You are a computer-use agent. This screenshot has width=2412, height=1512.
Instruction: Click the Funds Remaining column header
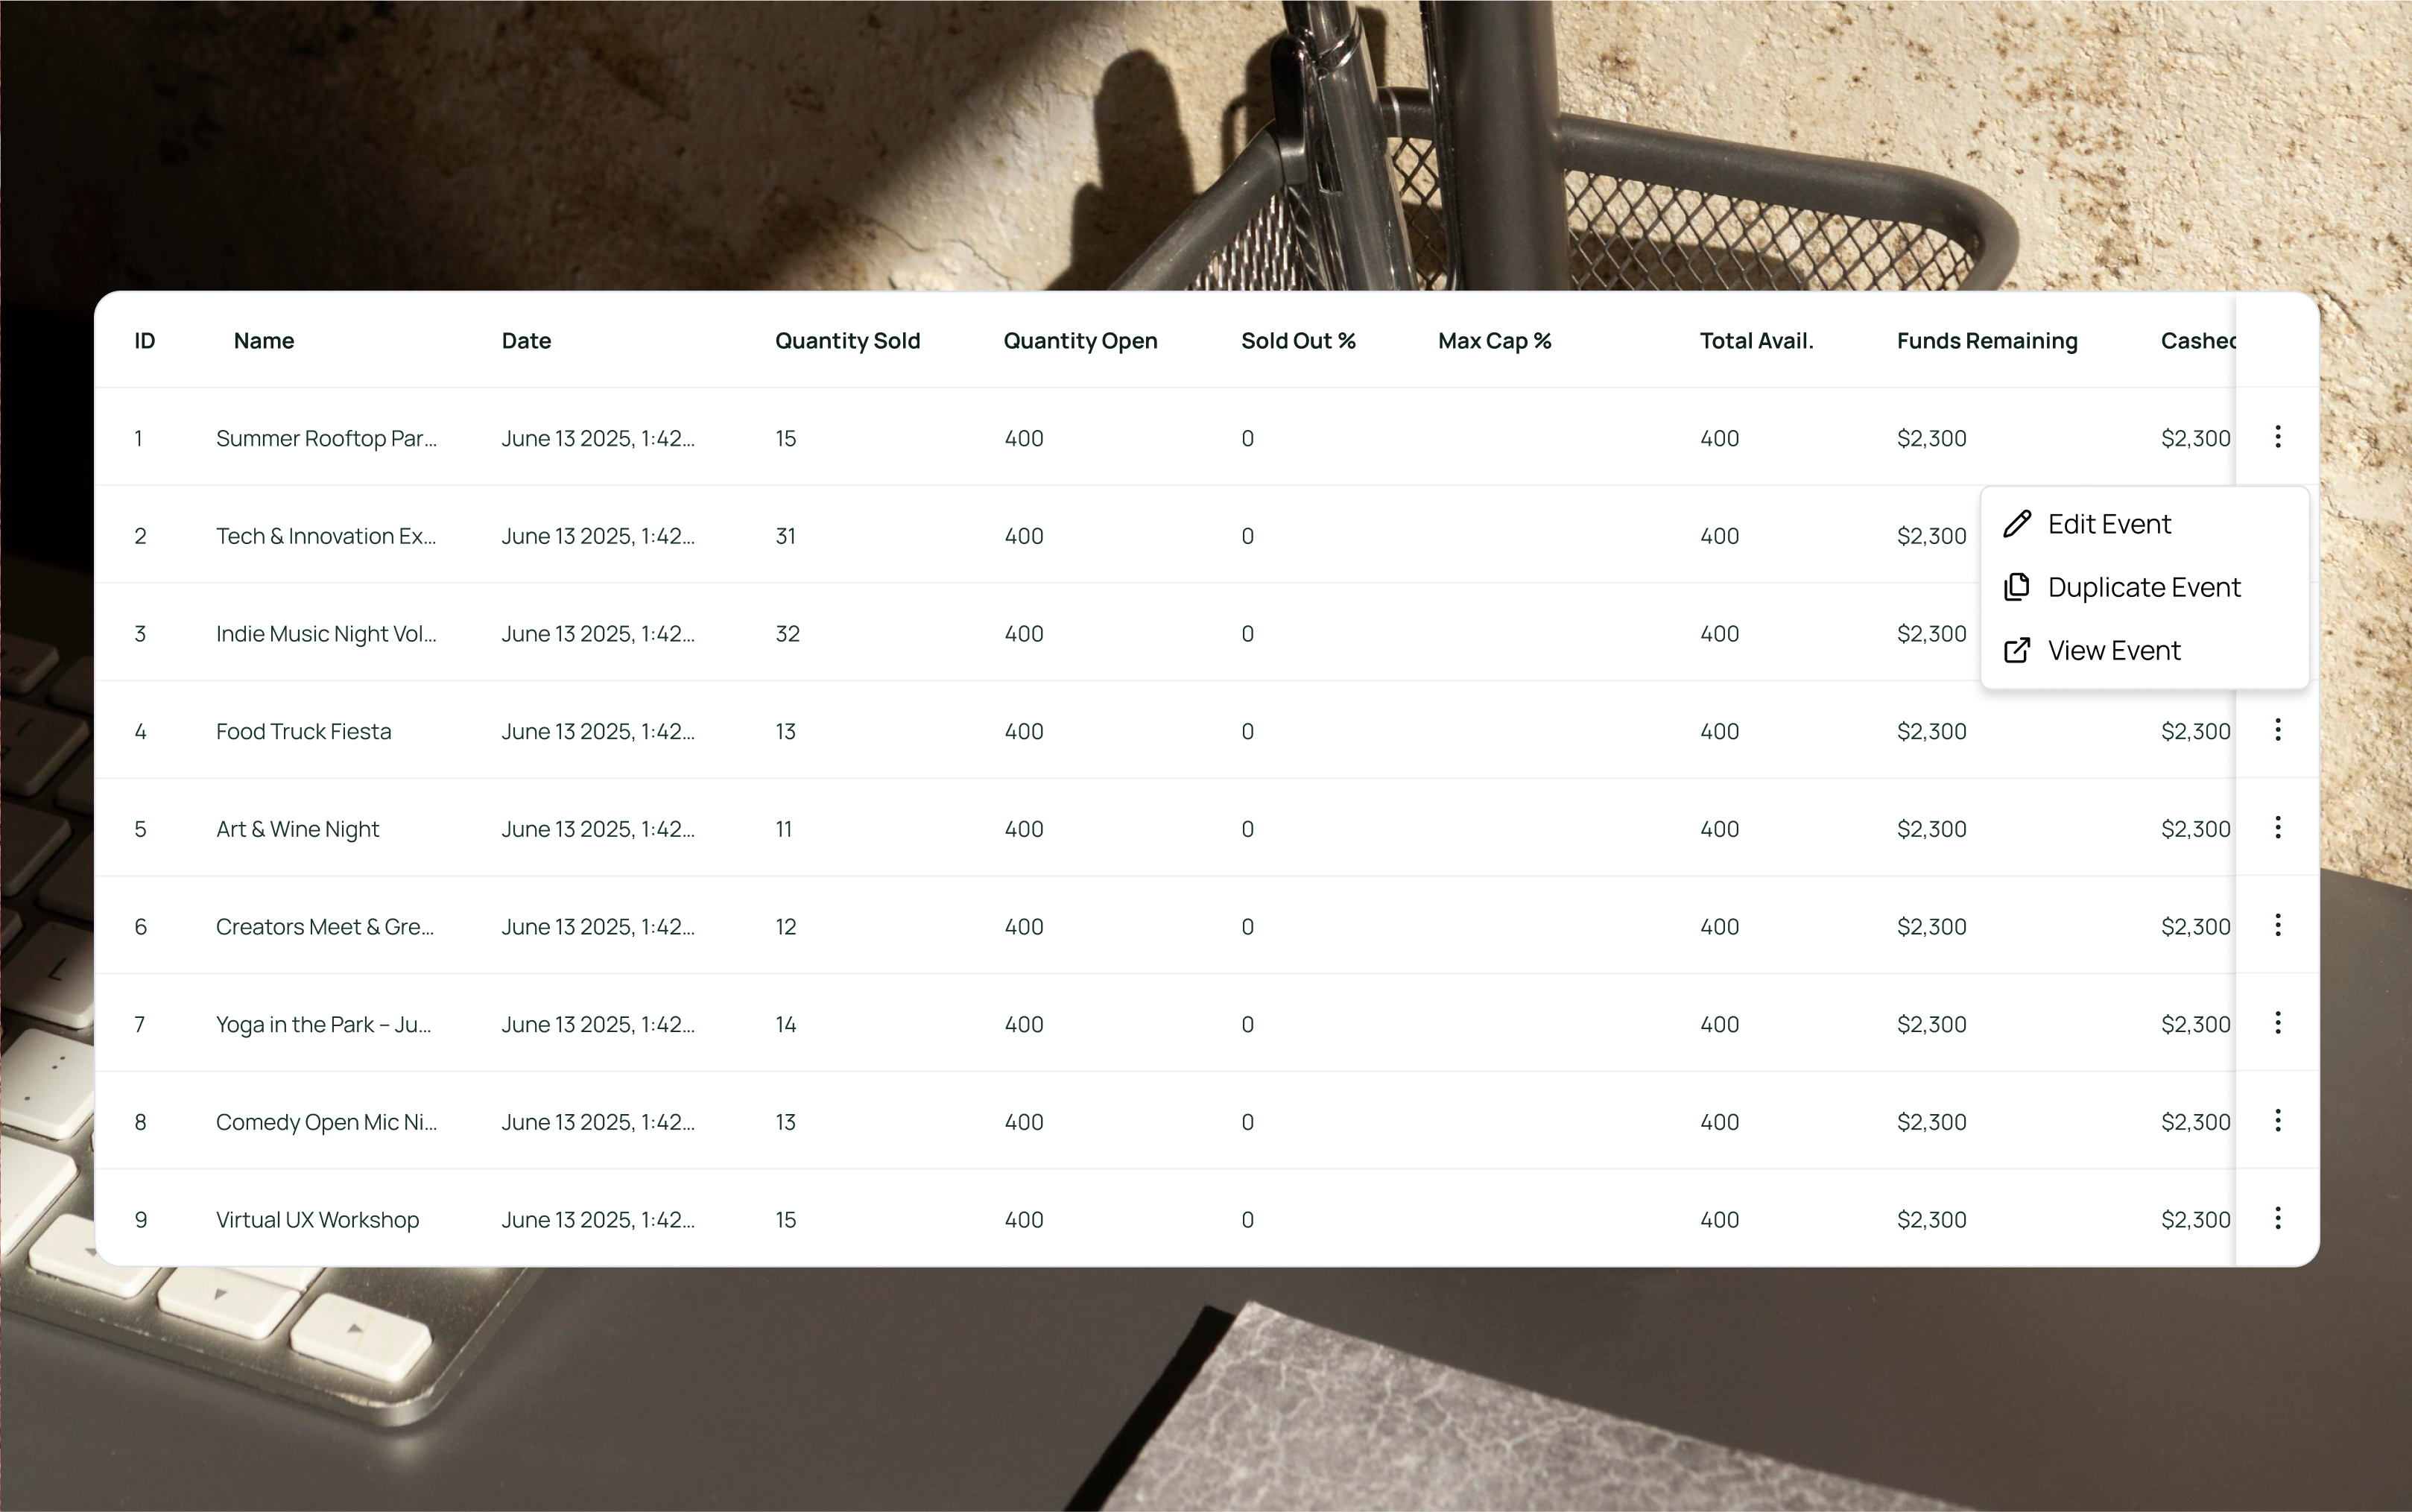click(1987, 341)
